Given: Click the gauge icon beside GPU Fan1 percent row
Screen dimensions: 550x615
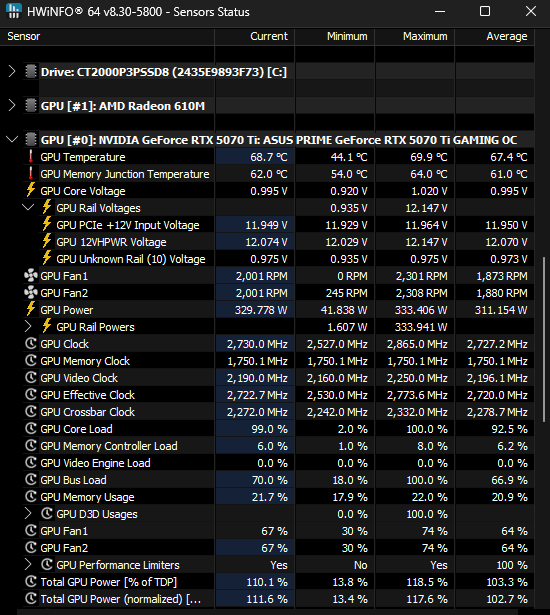Looking at the screenshot, I should click(x=31, y=530).
